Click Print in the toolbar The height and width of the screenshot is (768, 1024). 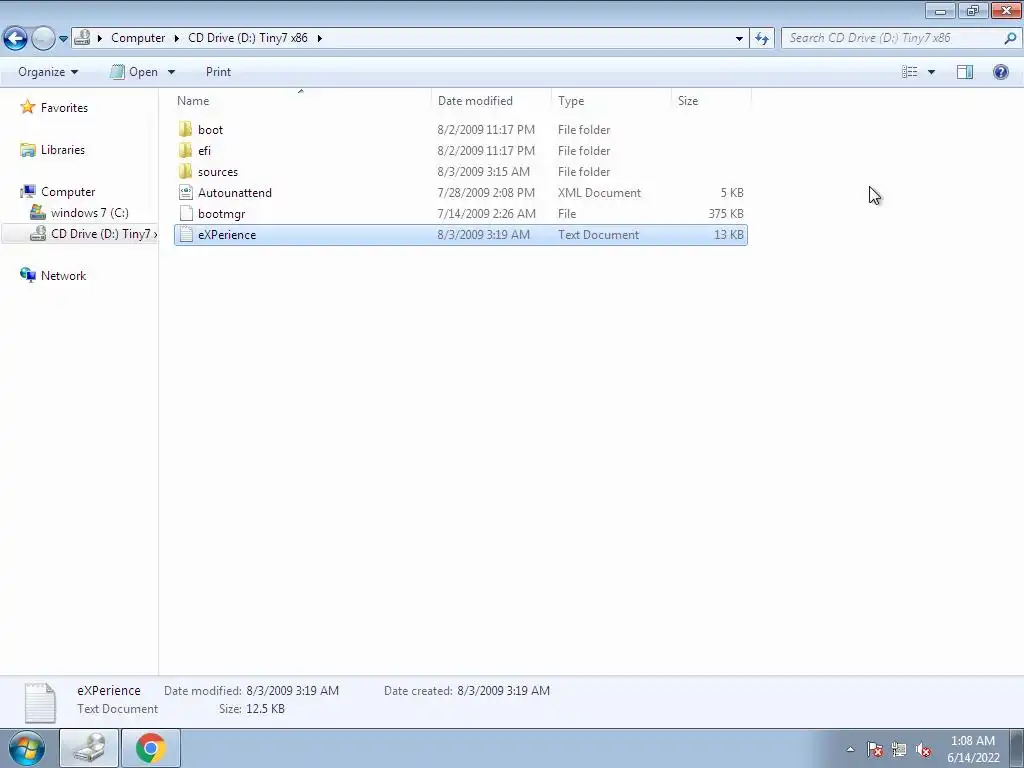[218, 72]
